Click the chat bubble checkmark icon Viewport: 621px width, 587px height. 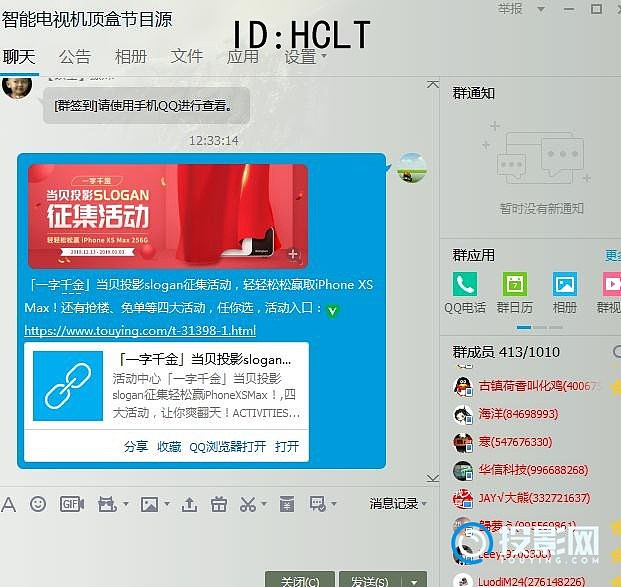click(x=318, y=504)
